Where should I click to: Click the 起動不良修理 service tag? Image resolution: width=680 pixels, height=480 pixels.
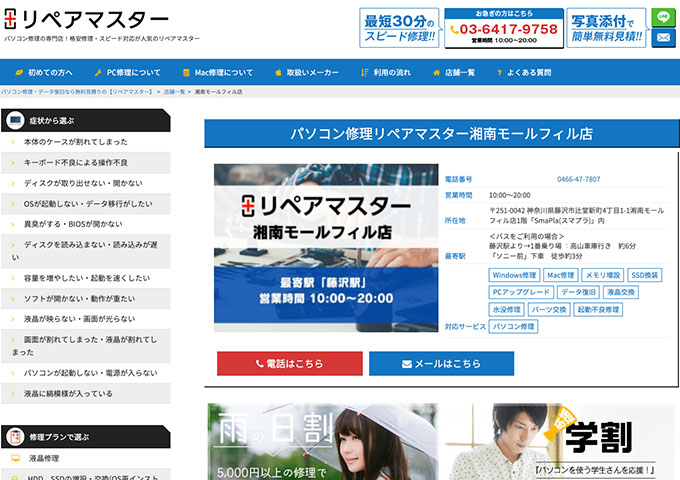point(598,310)
